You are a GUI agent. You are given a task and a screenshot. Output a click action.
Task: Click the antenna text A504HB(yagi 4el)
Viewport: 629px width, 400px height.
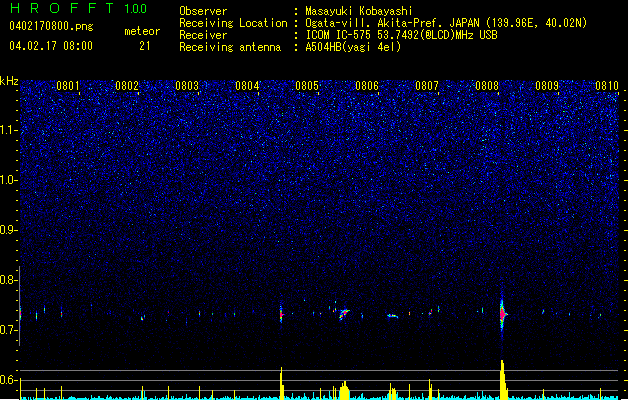(353, 47)
